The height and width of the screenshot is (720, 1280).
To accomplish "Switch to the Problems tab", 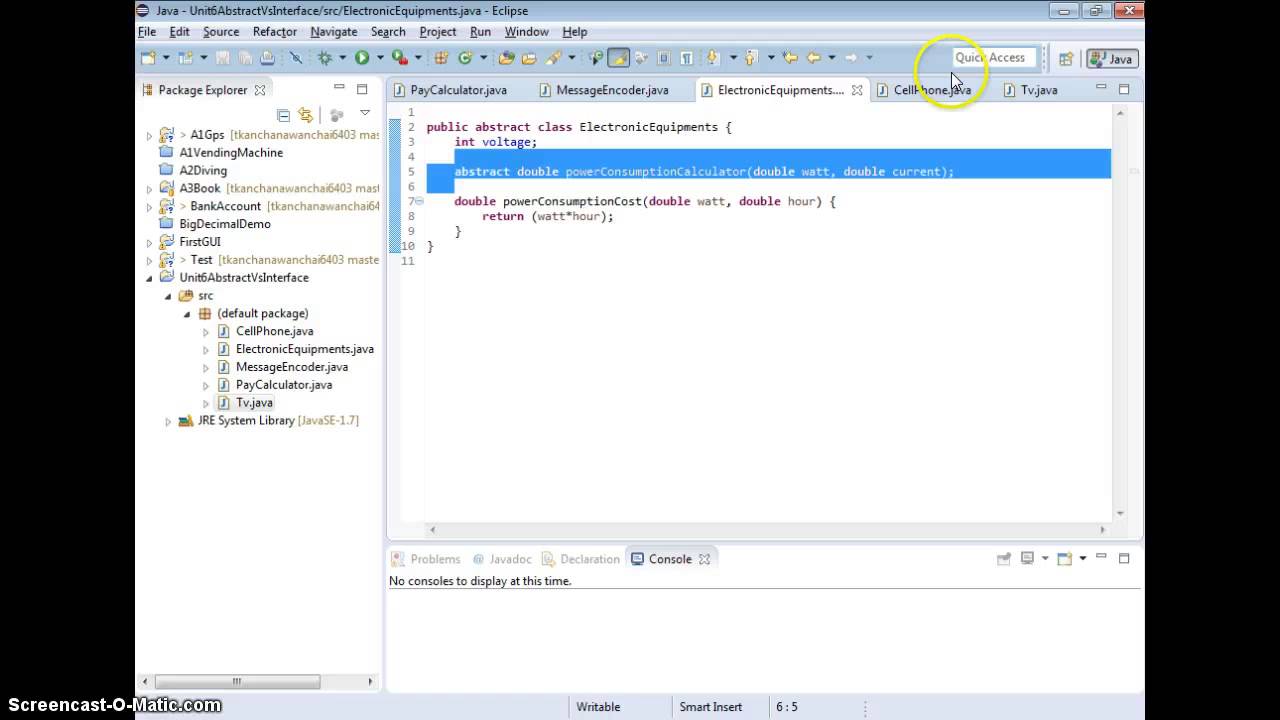I will click(426, 559).
